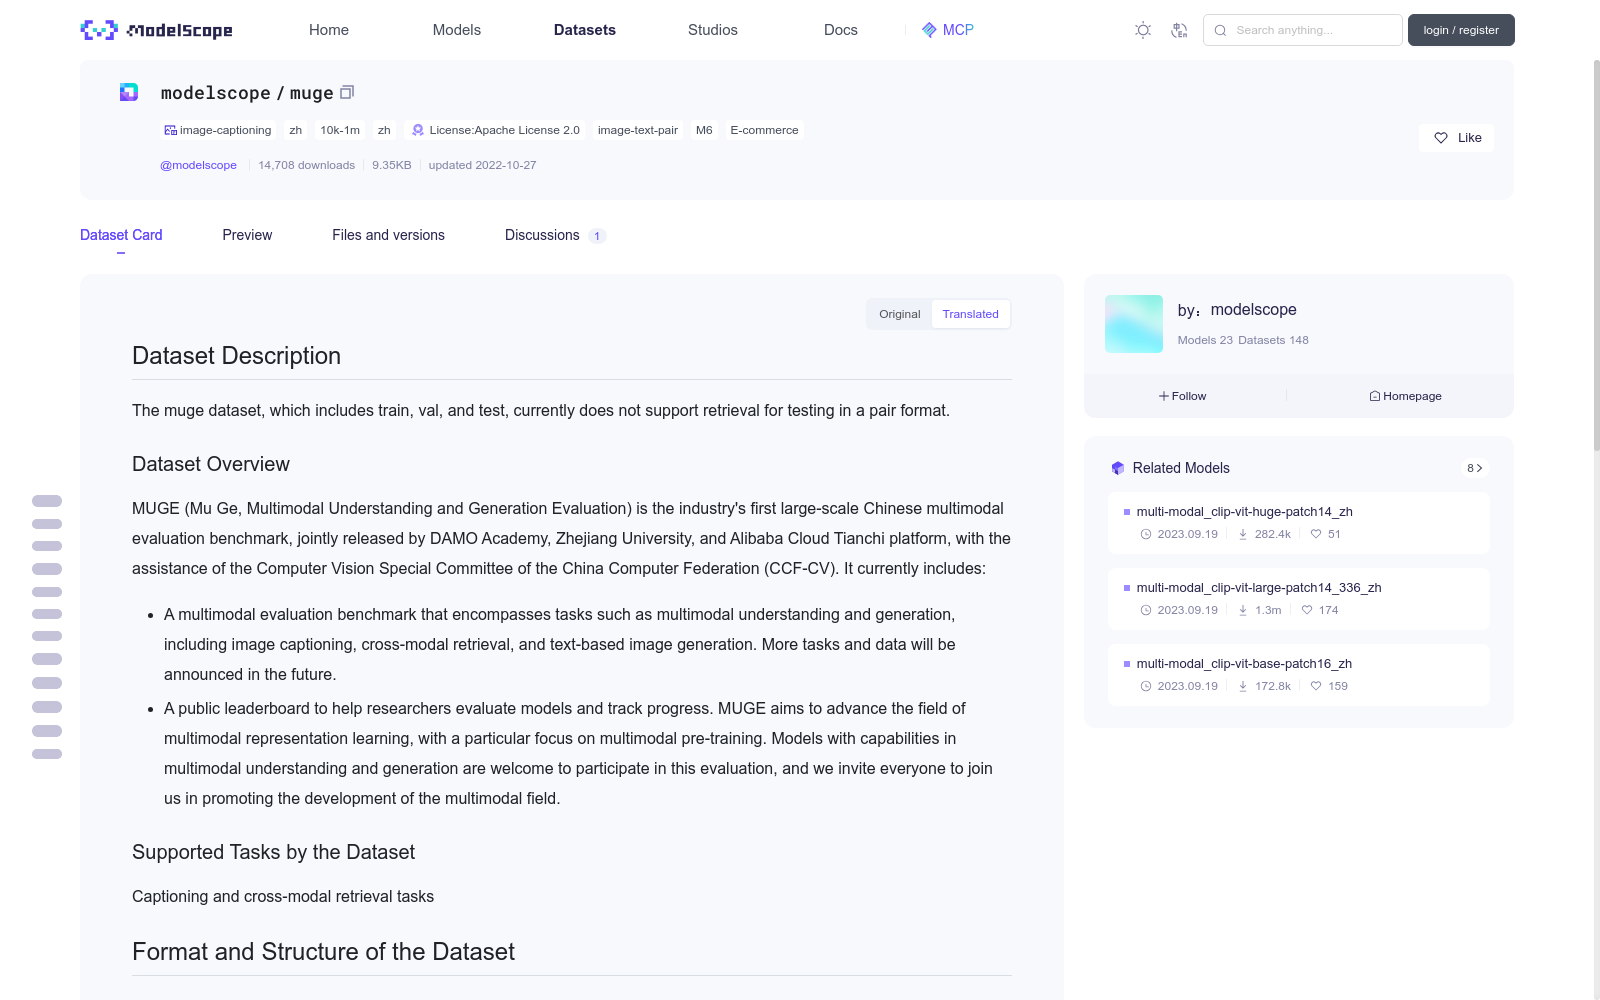Viewport: 1600px width, 1000px height.
Task: Follow the modelscope author
Action: (x=1182, y=396)
